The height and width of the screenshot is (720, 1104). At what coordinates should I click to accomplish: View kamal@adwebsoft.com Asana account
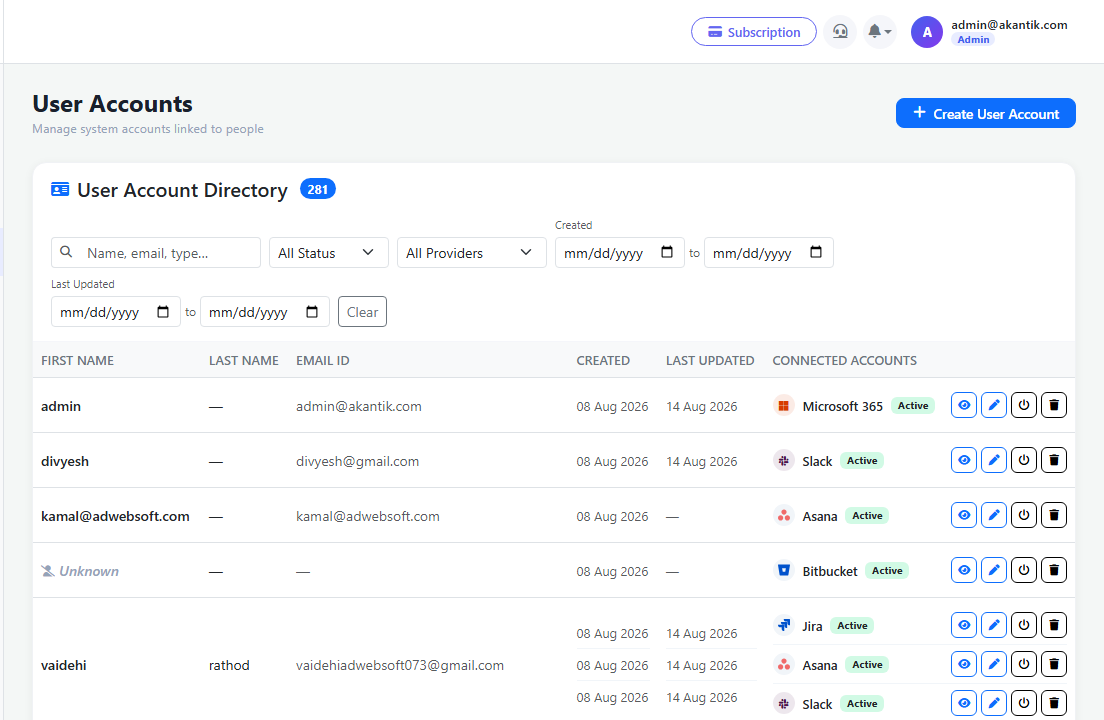tap(963, 515)
